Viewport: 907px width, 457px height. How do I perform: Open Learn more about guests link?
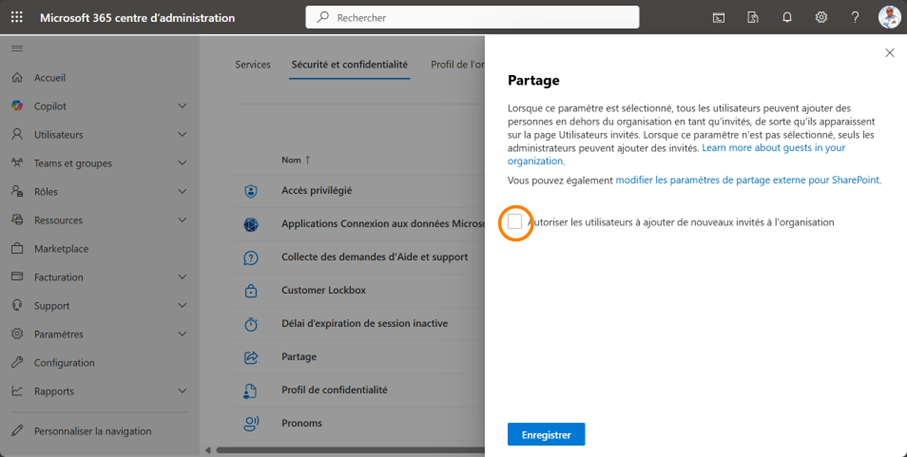pyautogui.click(x=773, y=148)
